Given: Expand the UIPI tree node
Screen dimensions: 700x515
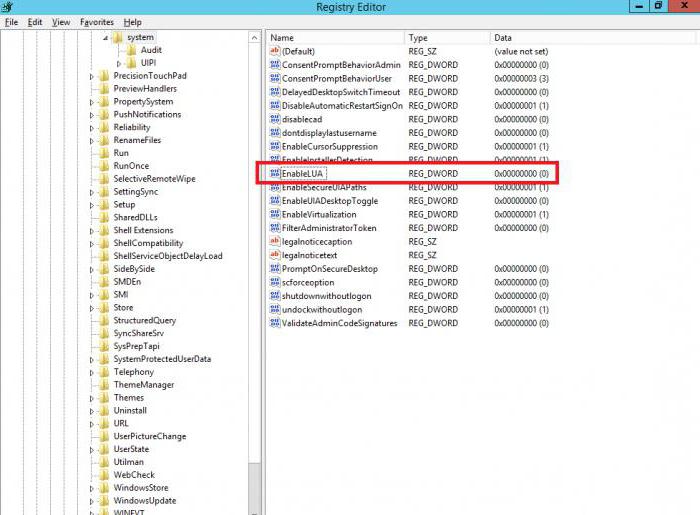Looking at the screenshot, I should click(119, 63).
